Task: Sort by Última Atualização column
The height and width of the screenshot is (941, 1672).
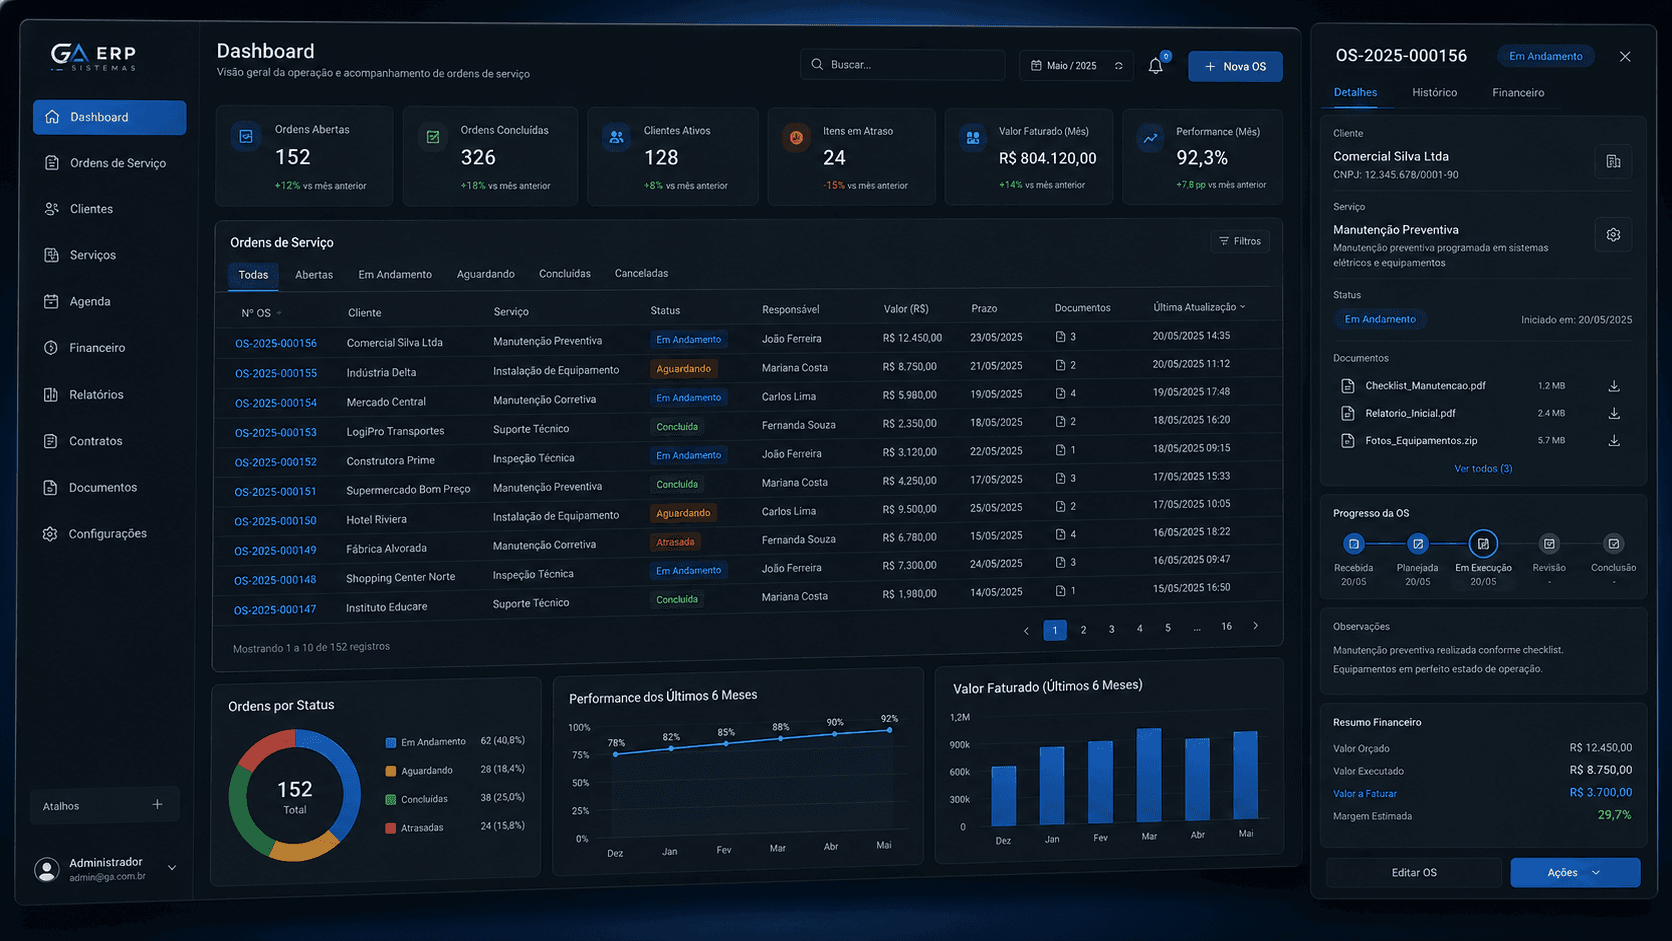Action: pyautogui.click(x=1199, y=307)
